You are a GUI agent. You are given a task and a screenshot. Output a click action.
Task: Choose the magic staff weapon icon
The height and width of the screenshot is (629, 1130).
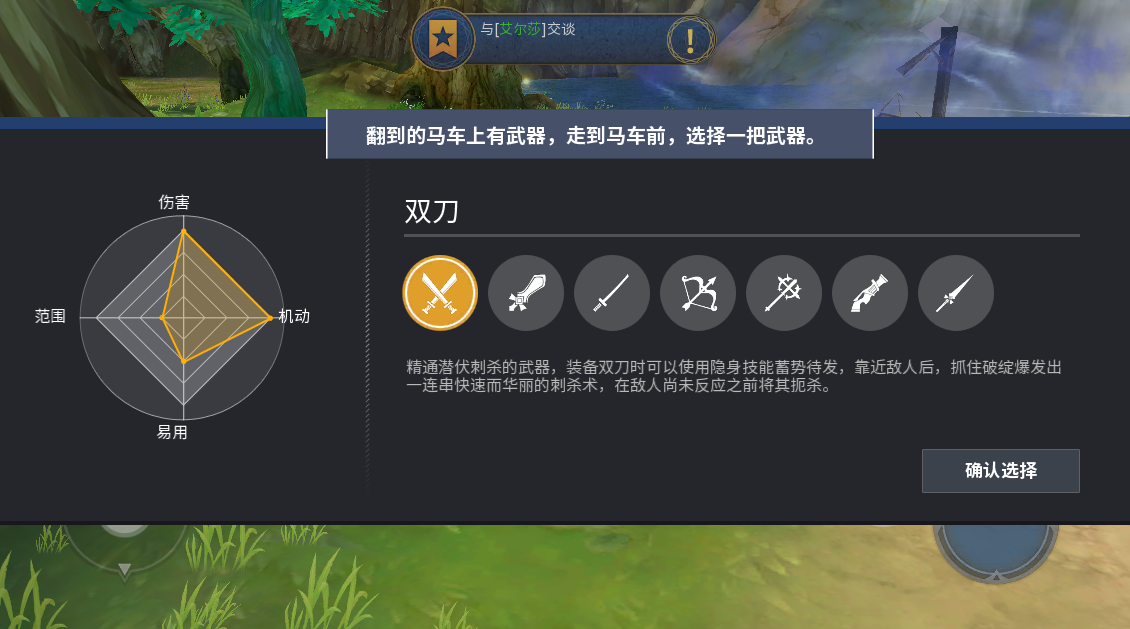pos(784,293)
